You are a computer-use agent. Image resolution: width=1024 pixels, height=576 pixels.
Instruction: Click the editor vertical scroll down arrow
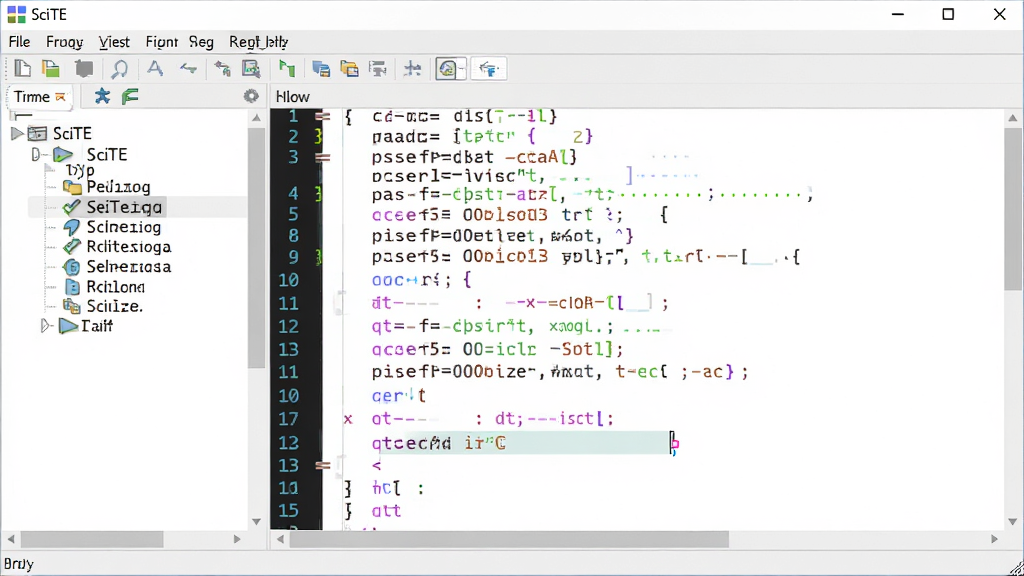[x=1013, y=522]
